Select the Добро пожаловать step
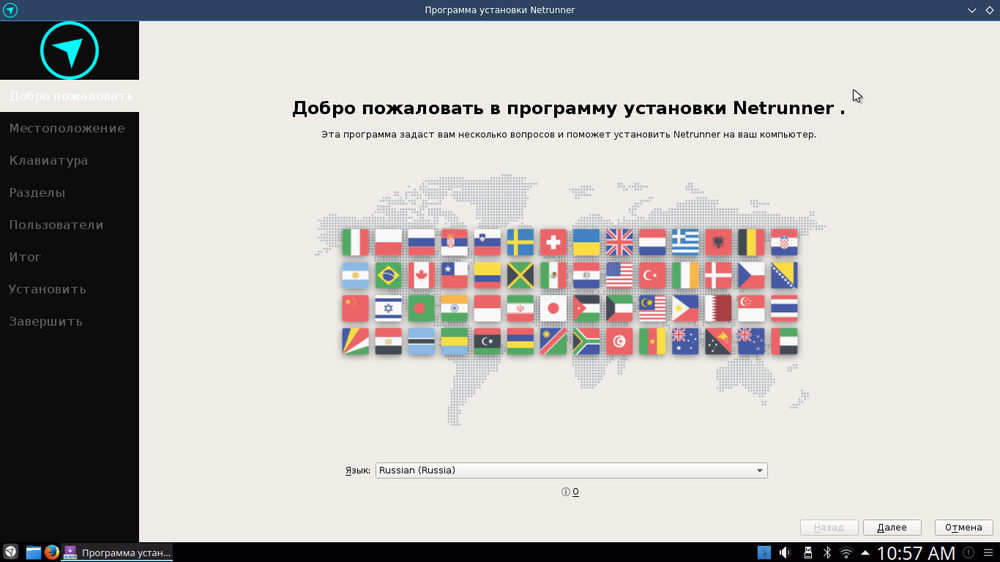The image size is (1000, 562). click(x=70, y=96)
